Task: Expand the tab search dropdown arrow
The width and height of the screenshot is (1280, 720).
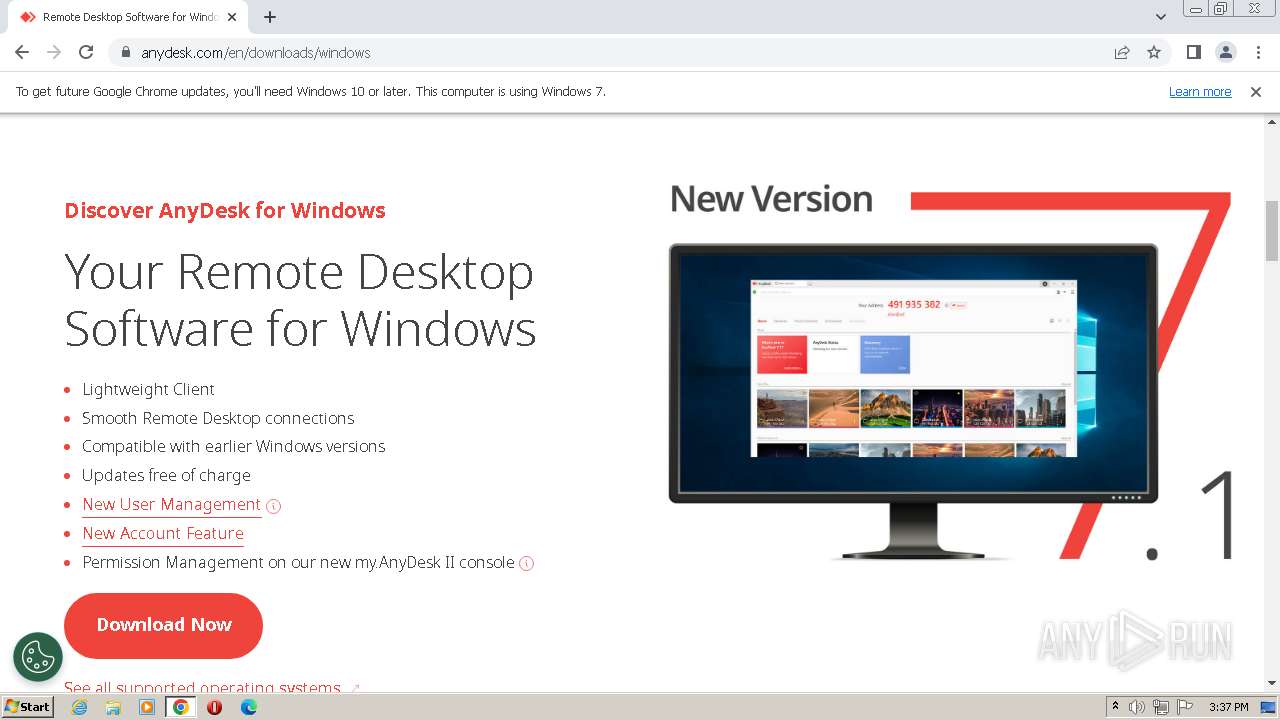Action: (x=1161, y=17)
